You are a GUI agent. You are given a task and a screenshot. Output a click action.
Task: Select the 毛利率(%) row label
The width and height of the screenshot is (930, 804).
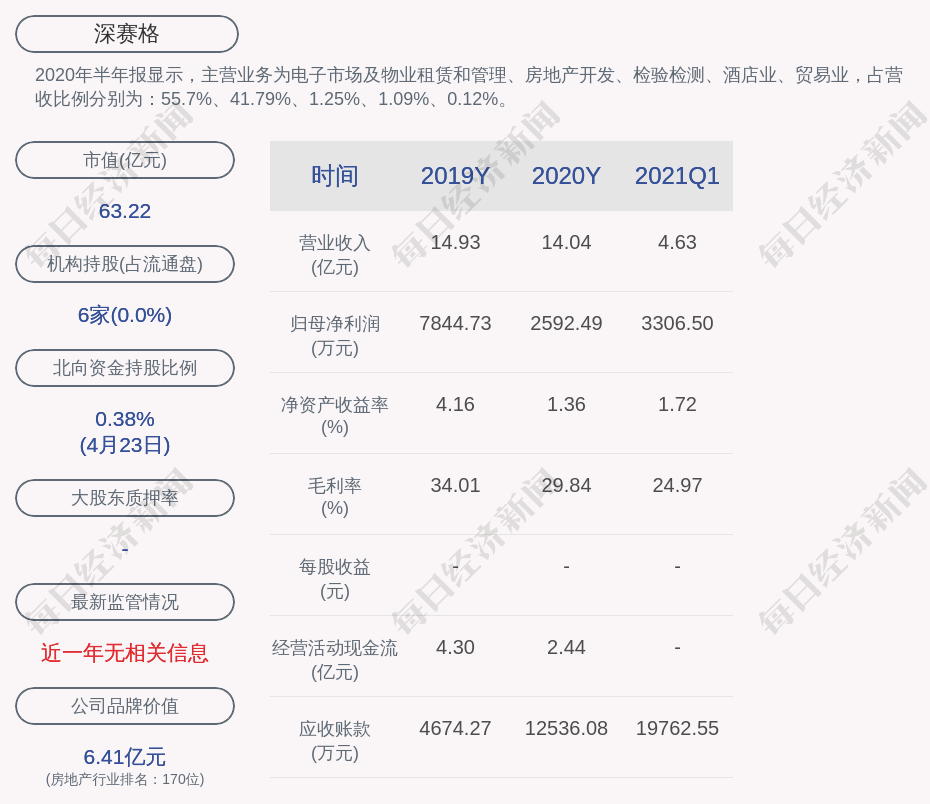[x=335, y=497]
